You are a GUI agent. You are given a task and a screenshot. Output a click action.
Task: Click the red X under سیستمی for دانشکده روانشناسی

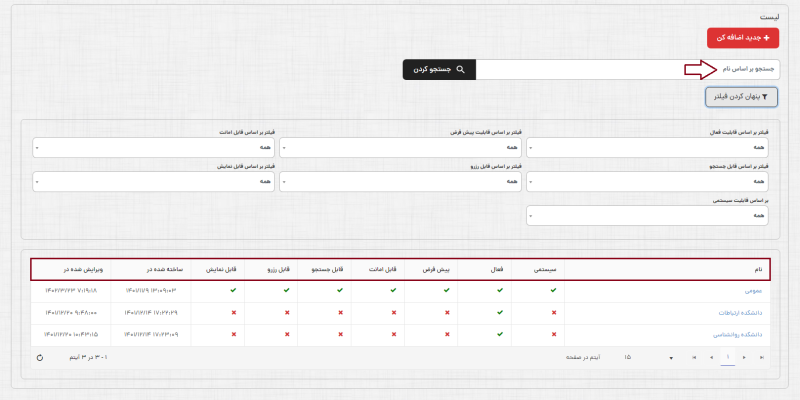point(554,335)
